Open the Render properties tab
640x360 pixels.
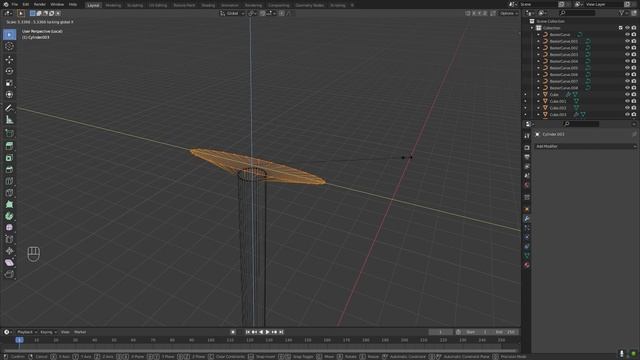[x=527, y=147]
